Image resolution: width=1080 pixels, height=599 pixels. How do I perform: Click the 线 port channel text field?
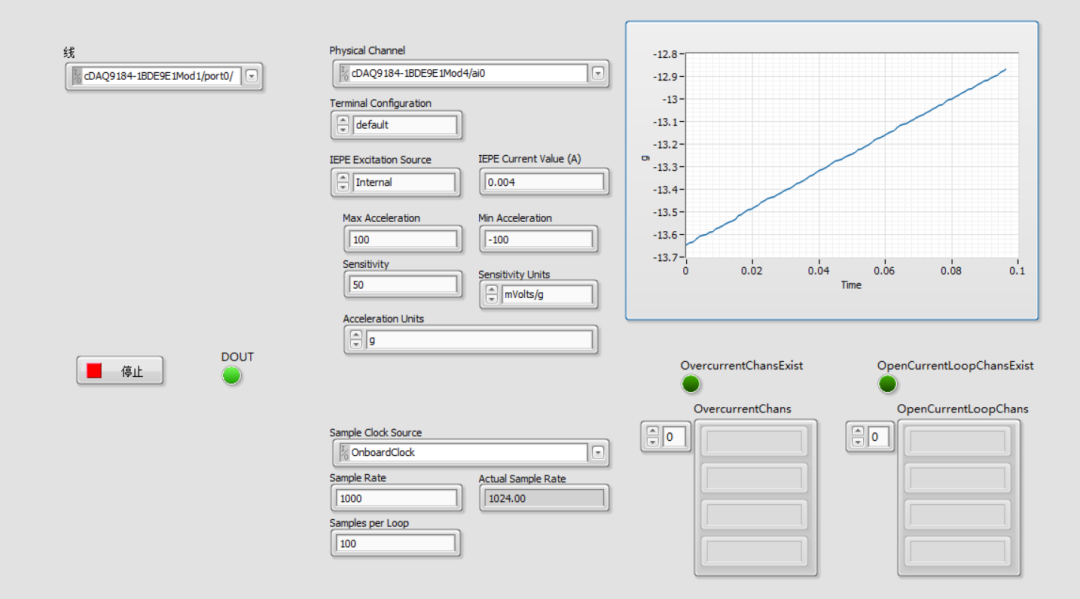(156, 76)
